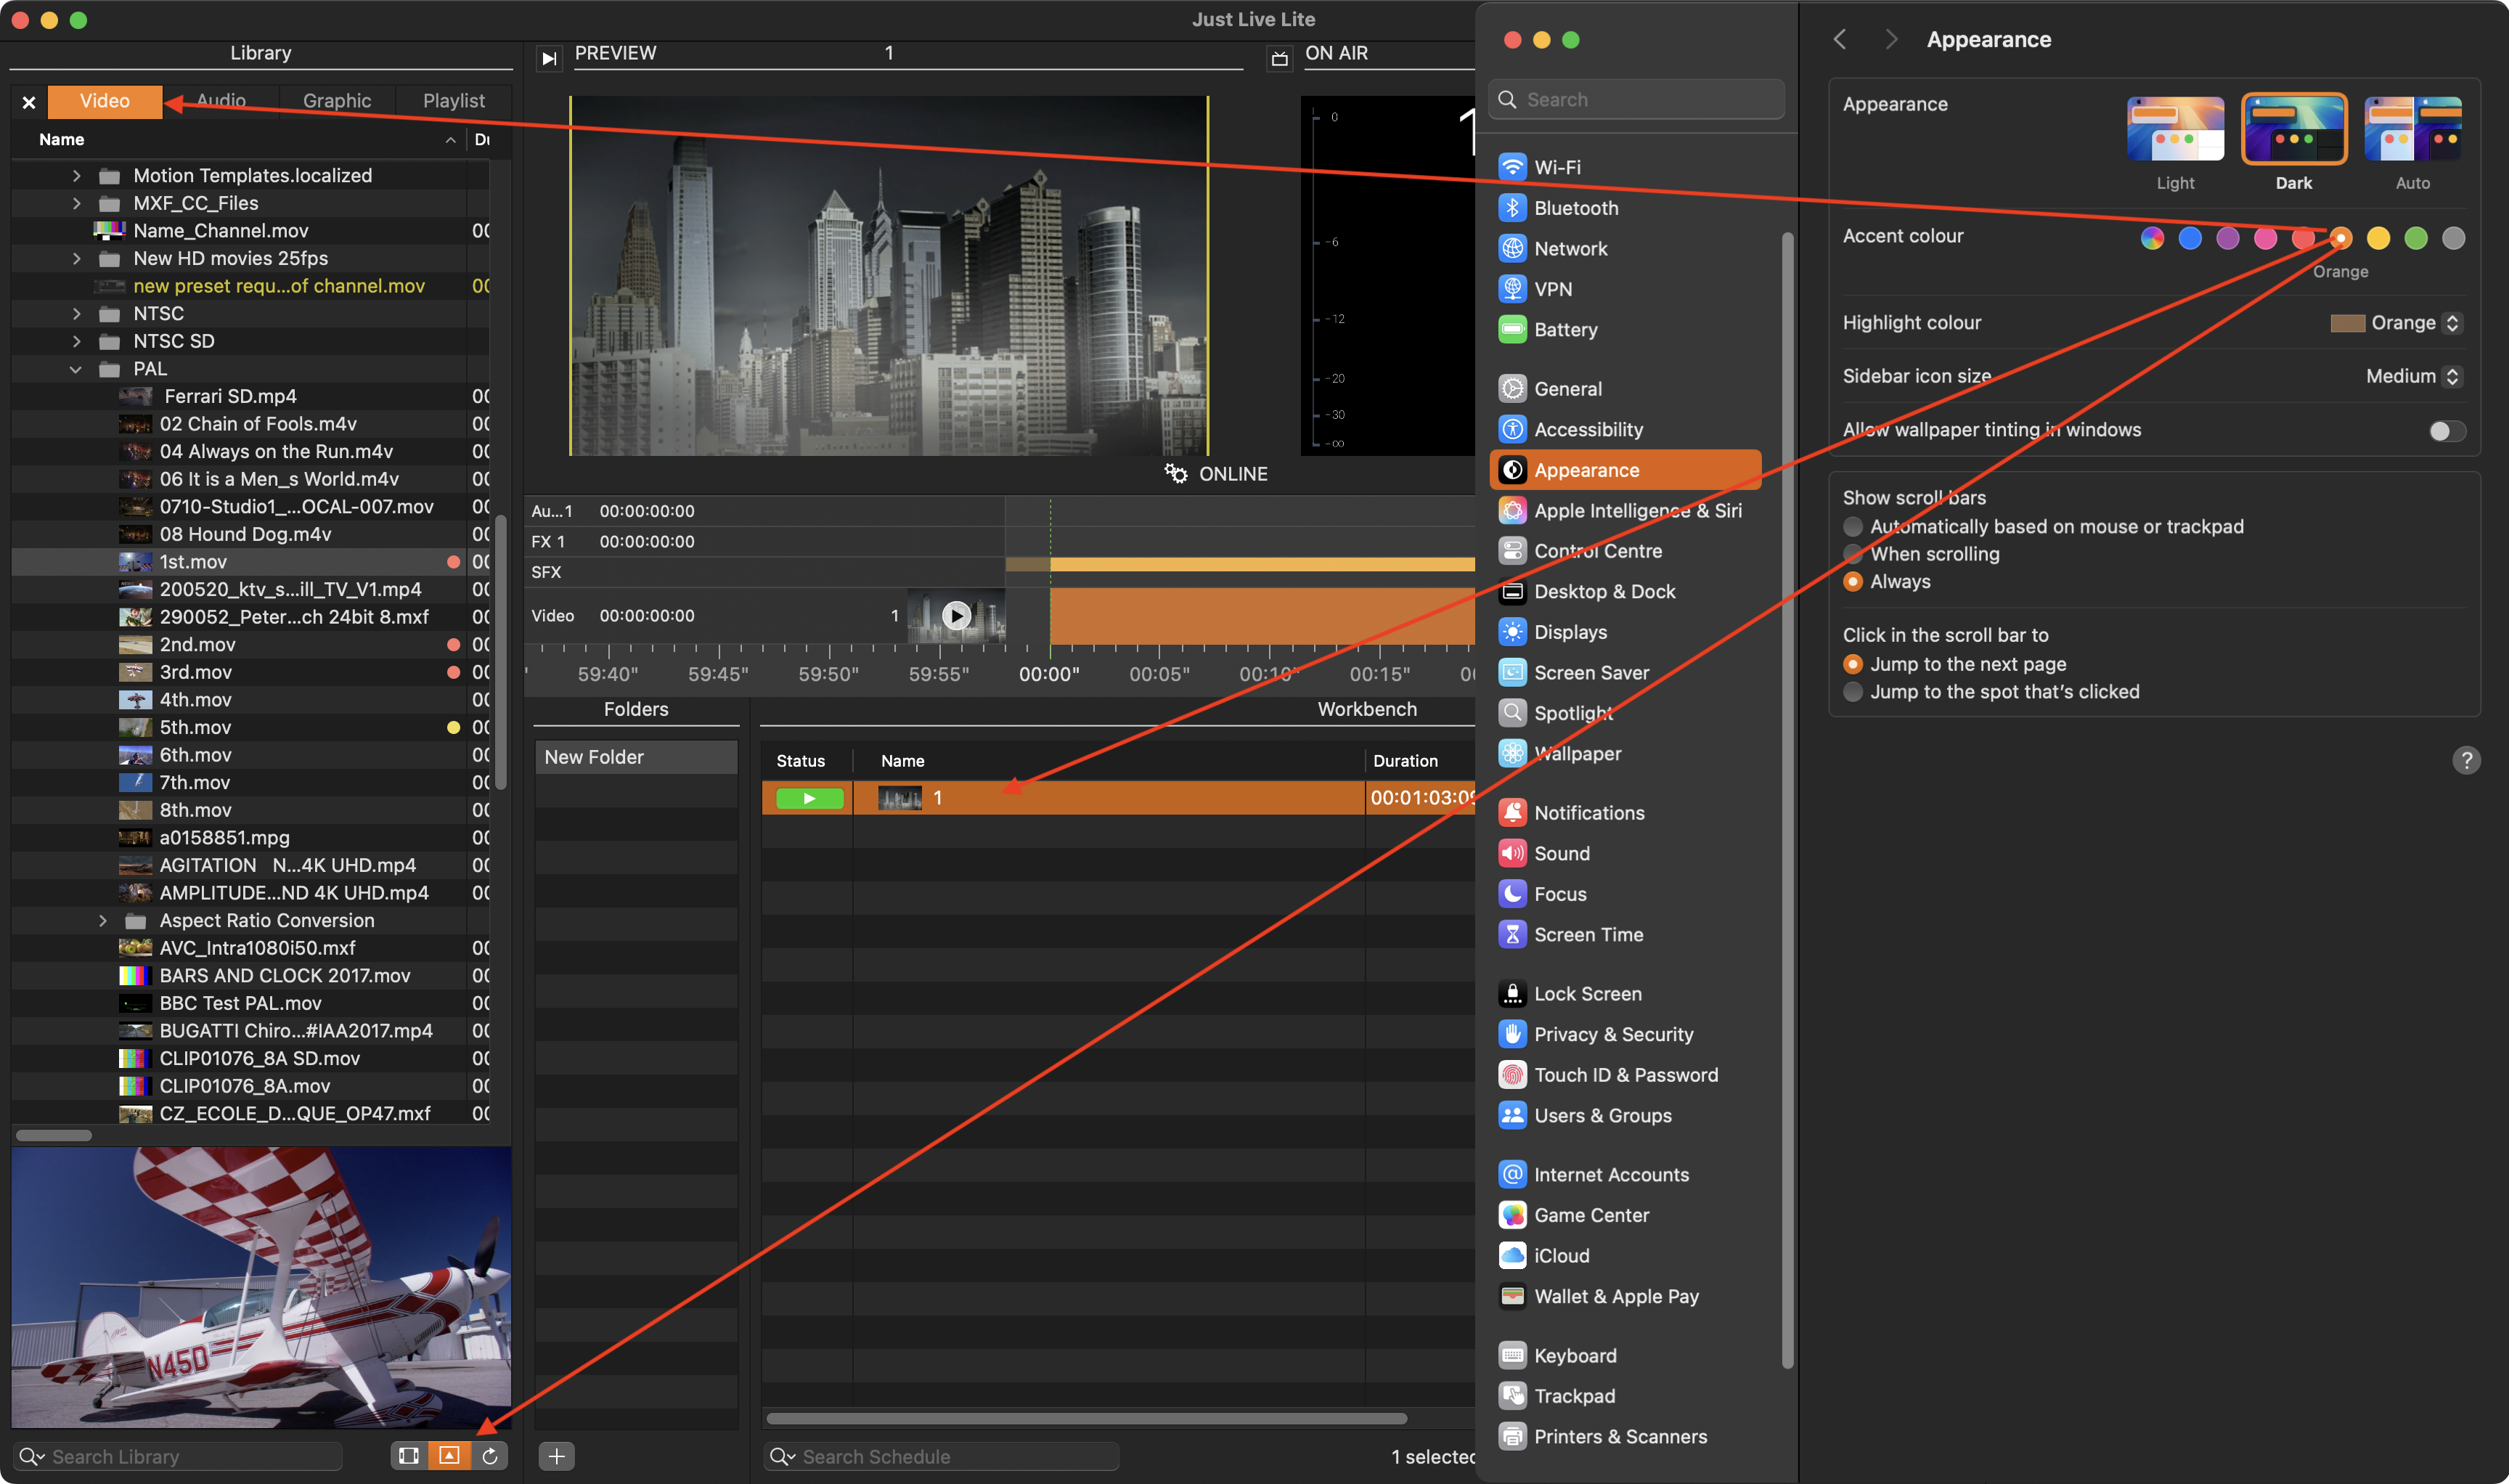Image resolution: width=2509 pixels, height=1484 pixels.
Task: Open Screen Time settings
Action: pyautogui.click(x=1625, y=934)
